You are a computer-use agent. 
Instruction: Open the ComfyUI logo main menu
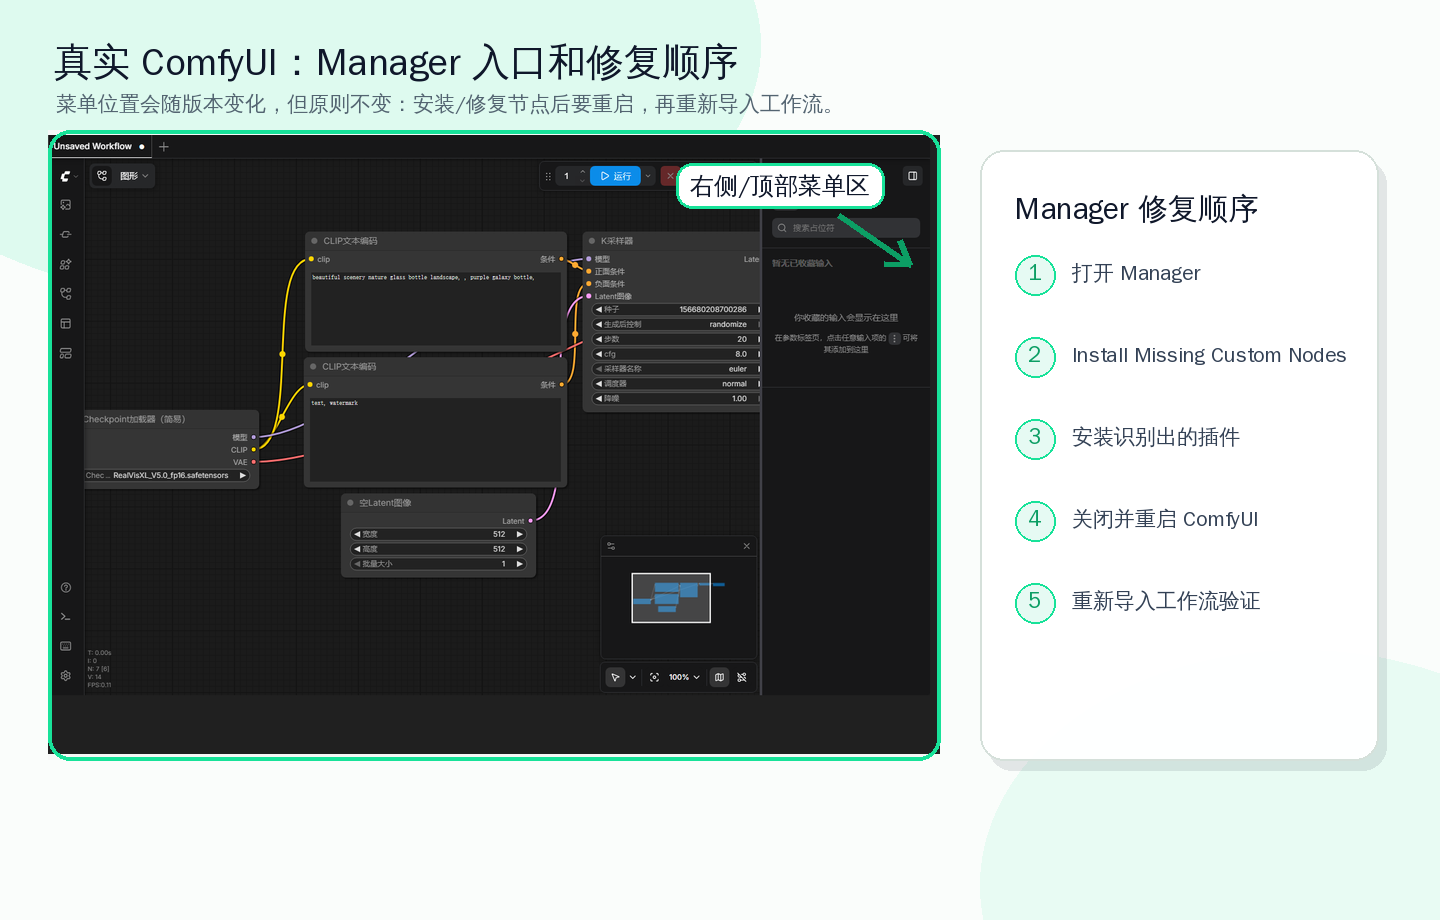coord(65,176)
